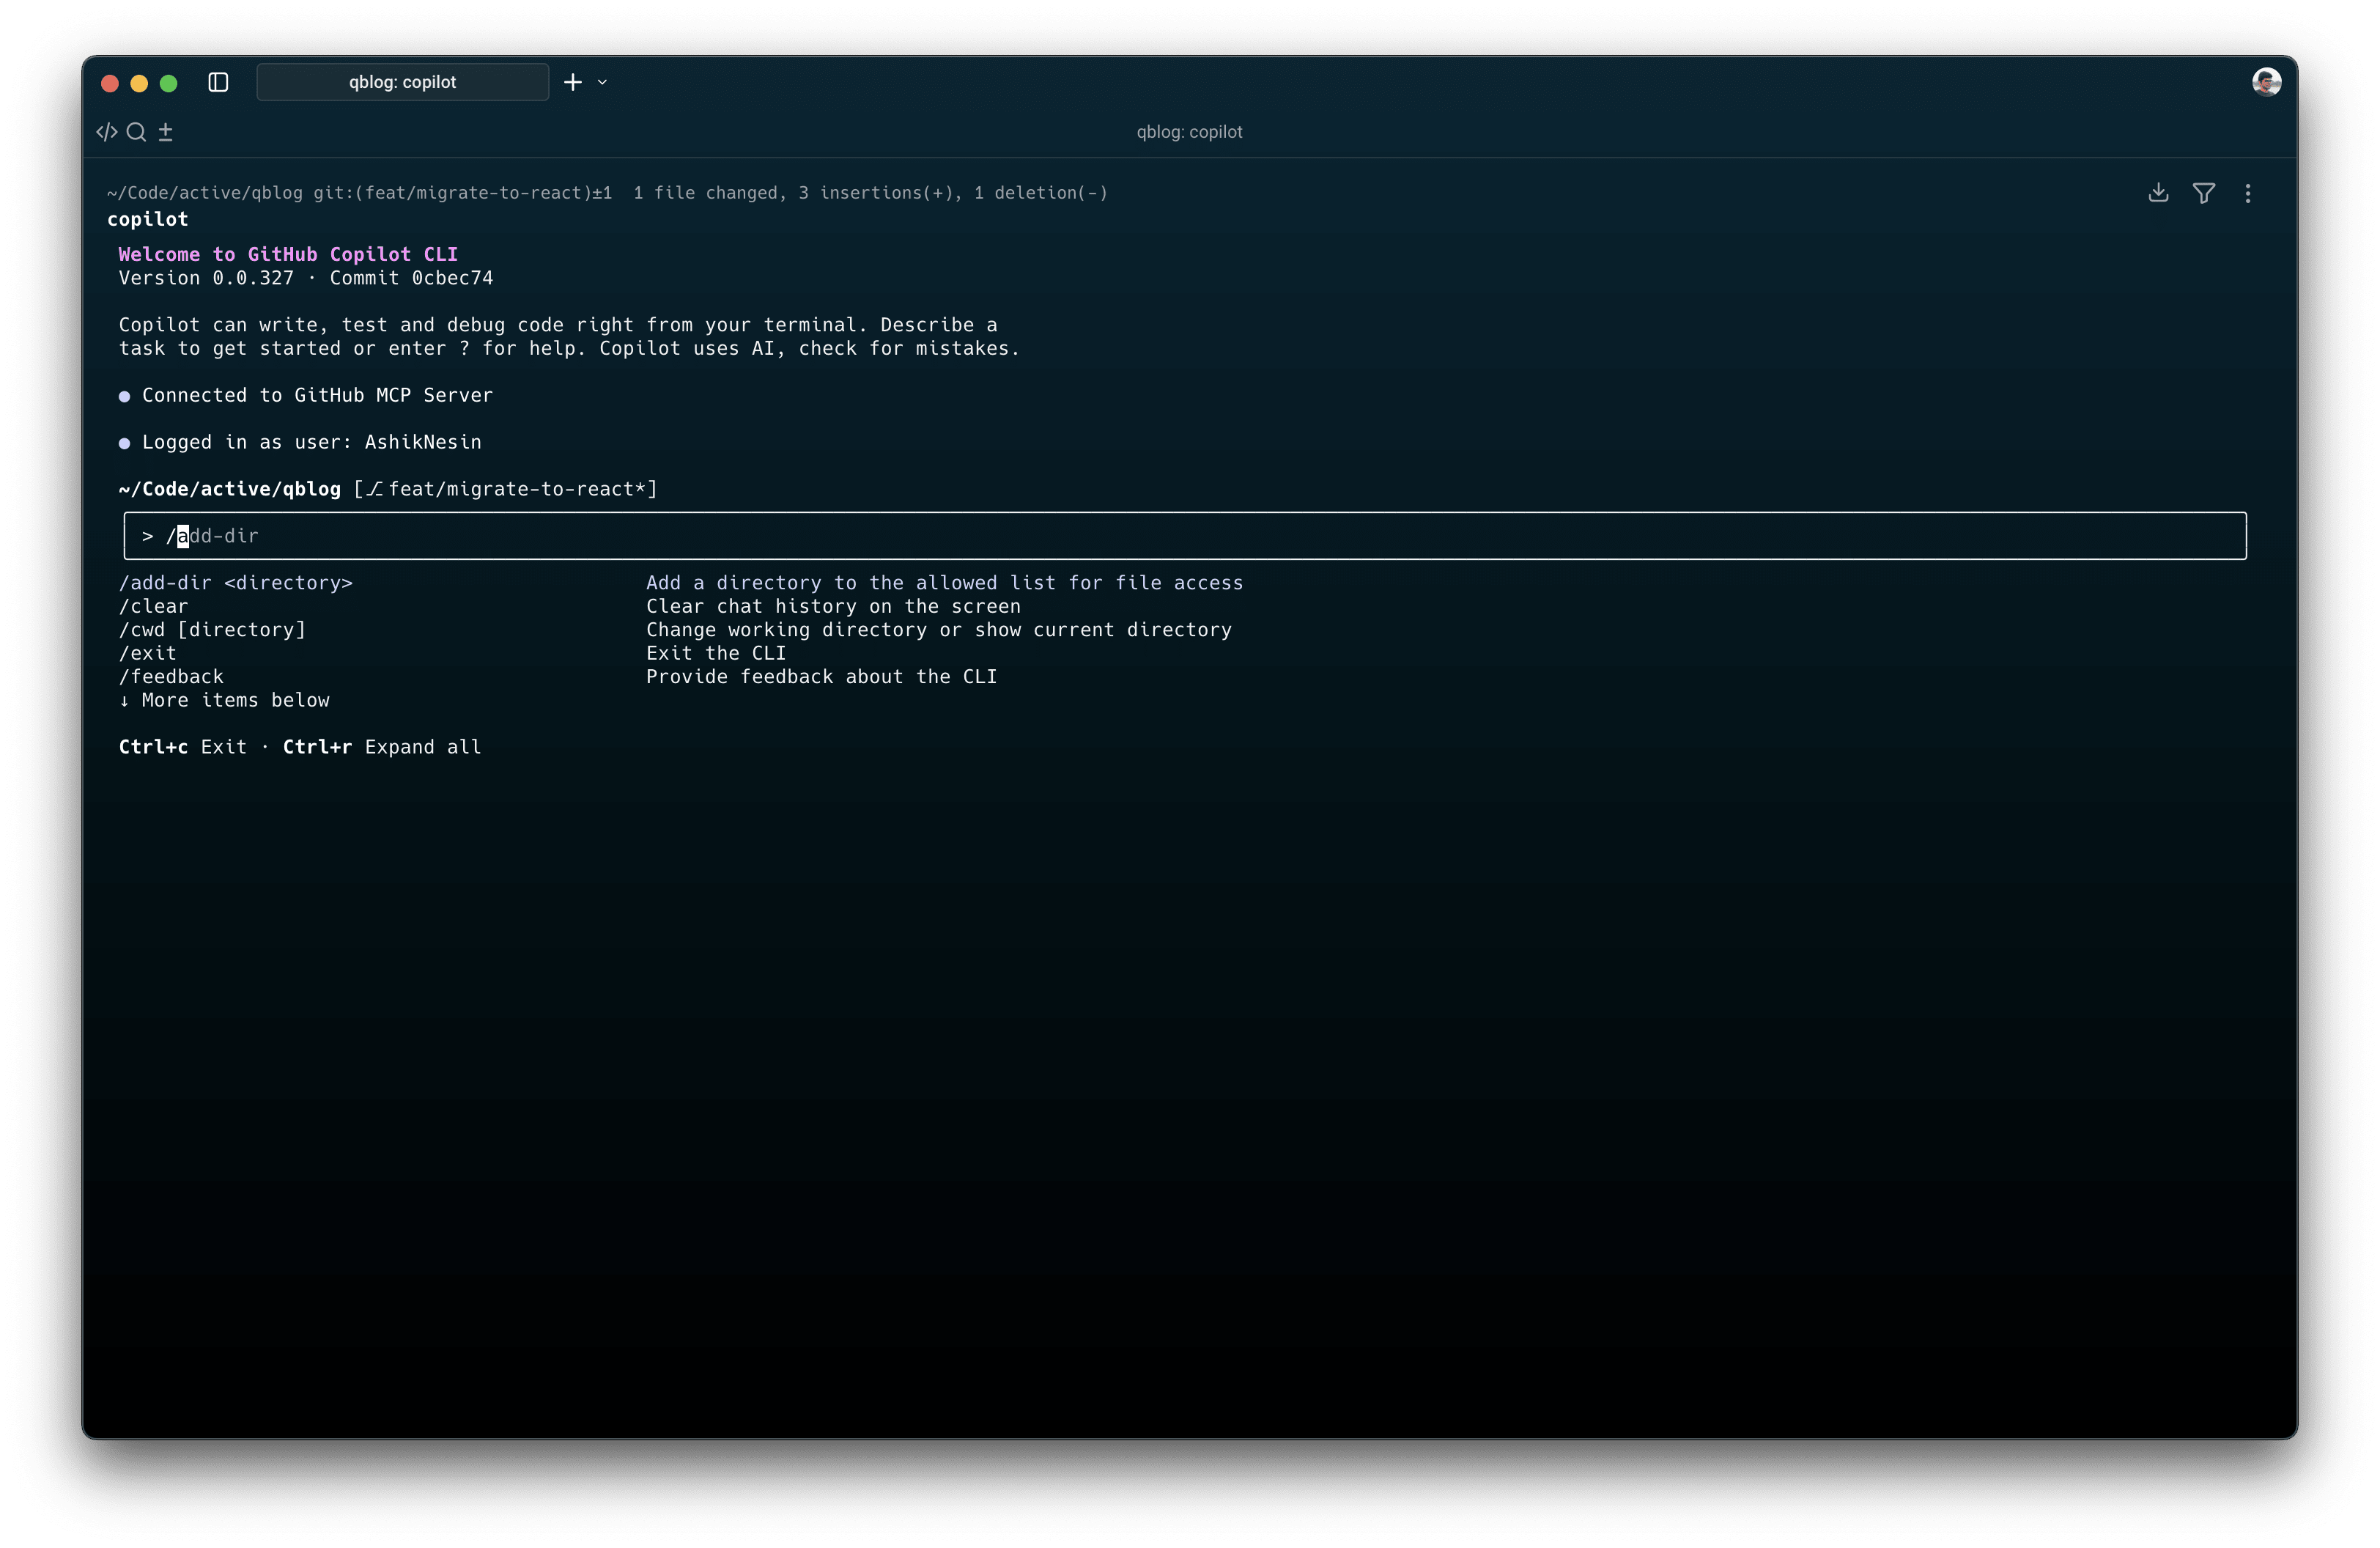The width and height of the screenshot is (2380, 1548).
Task: Click the plus-minus diff icon
Action: tap(166, 132)
